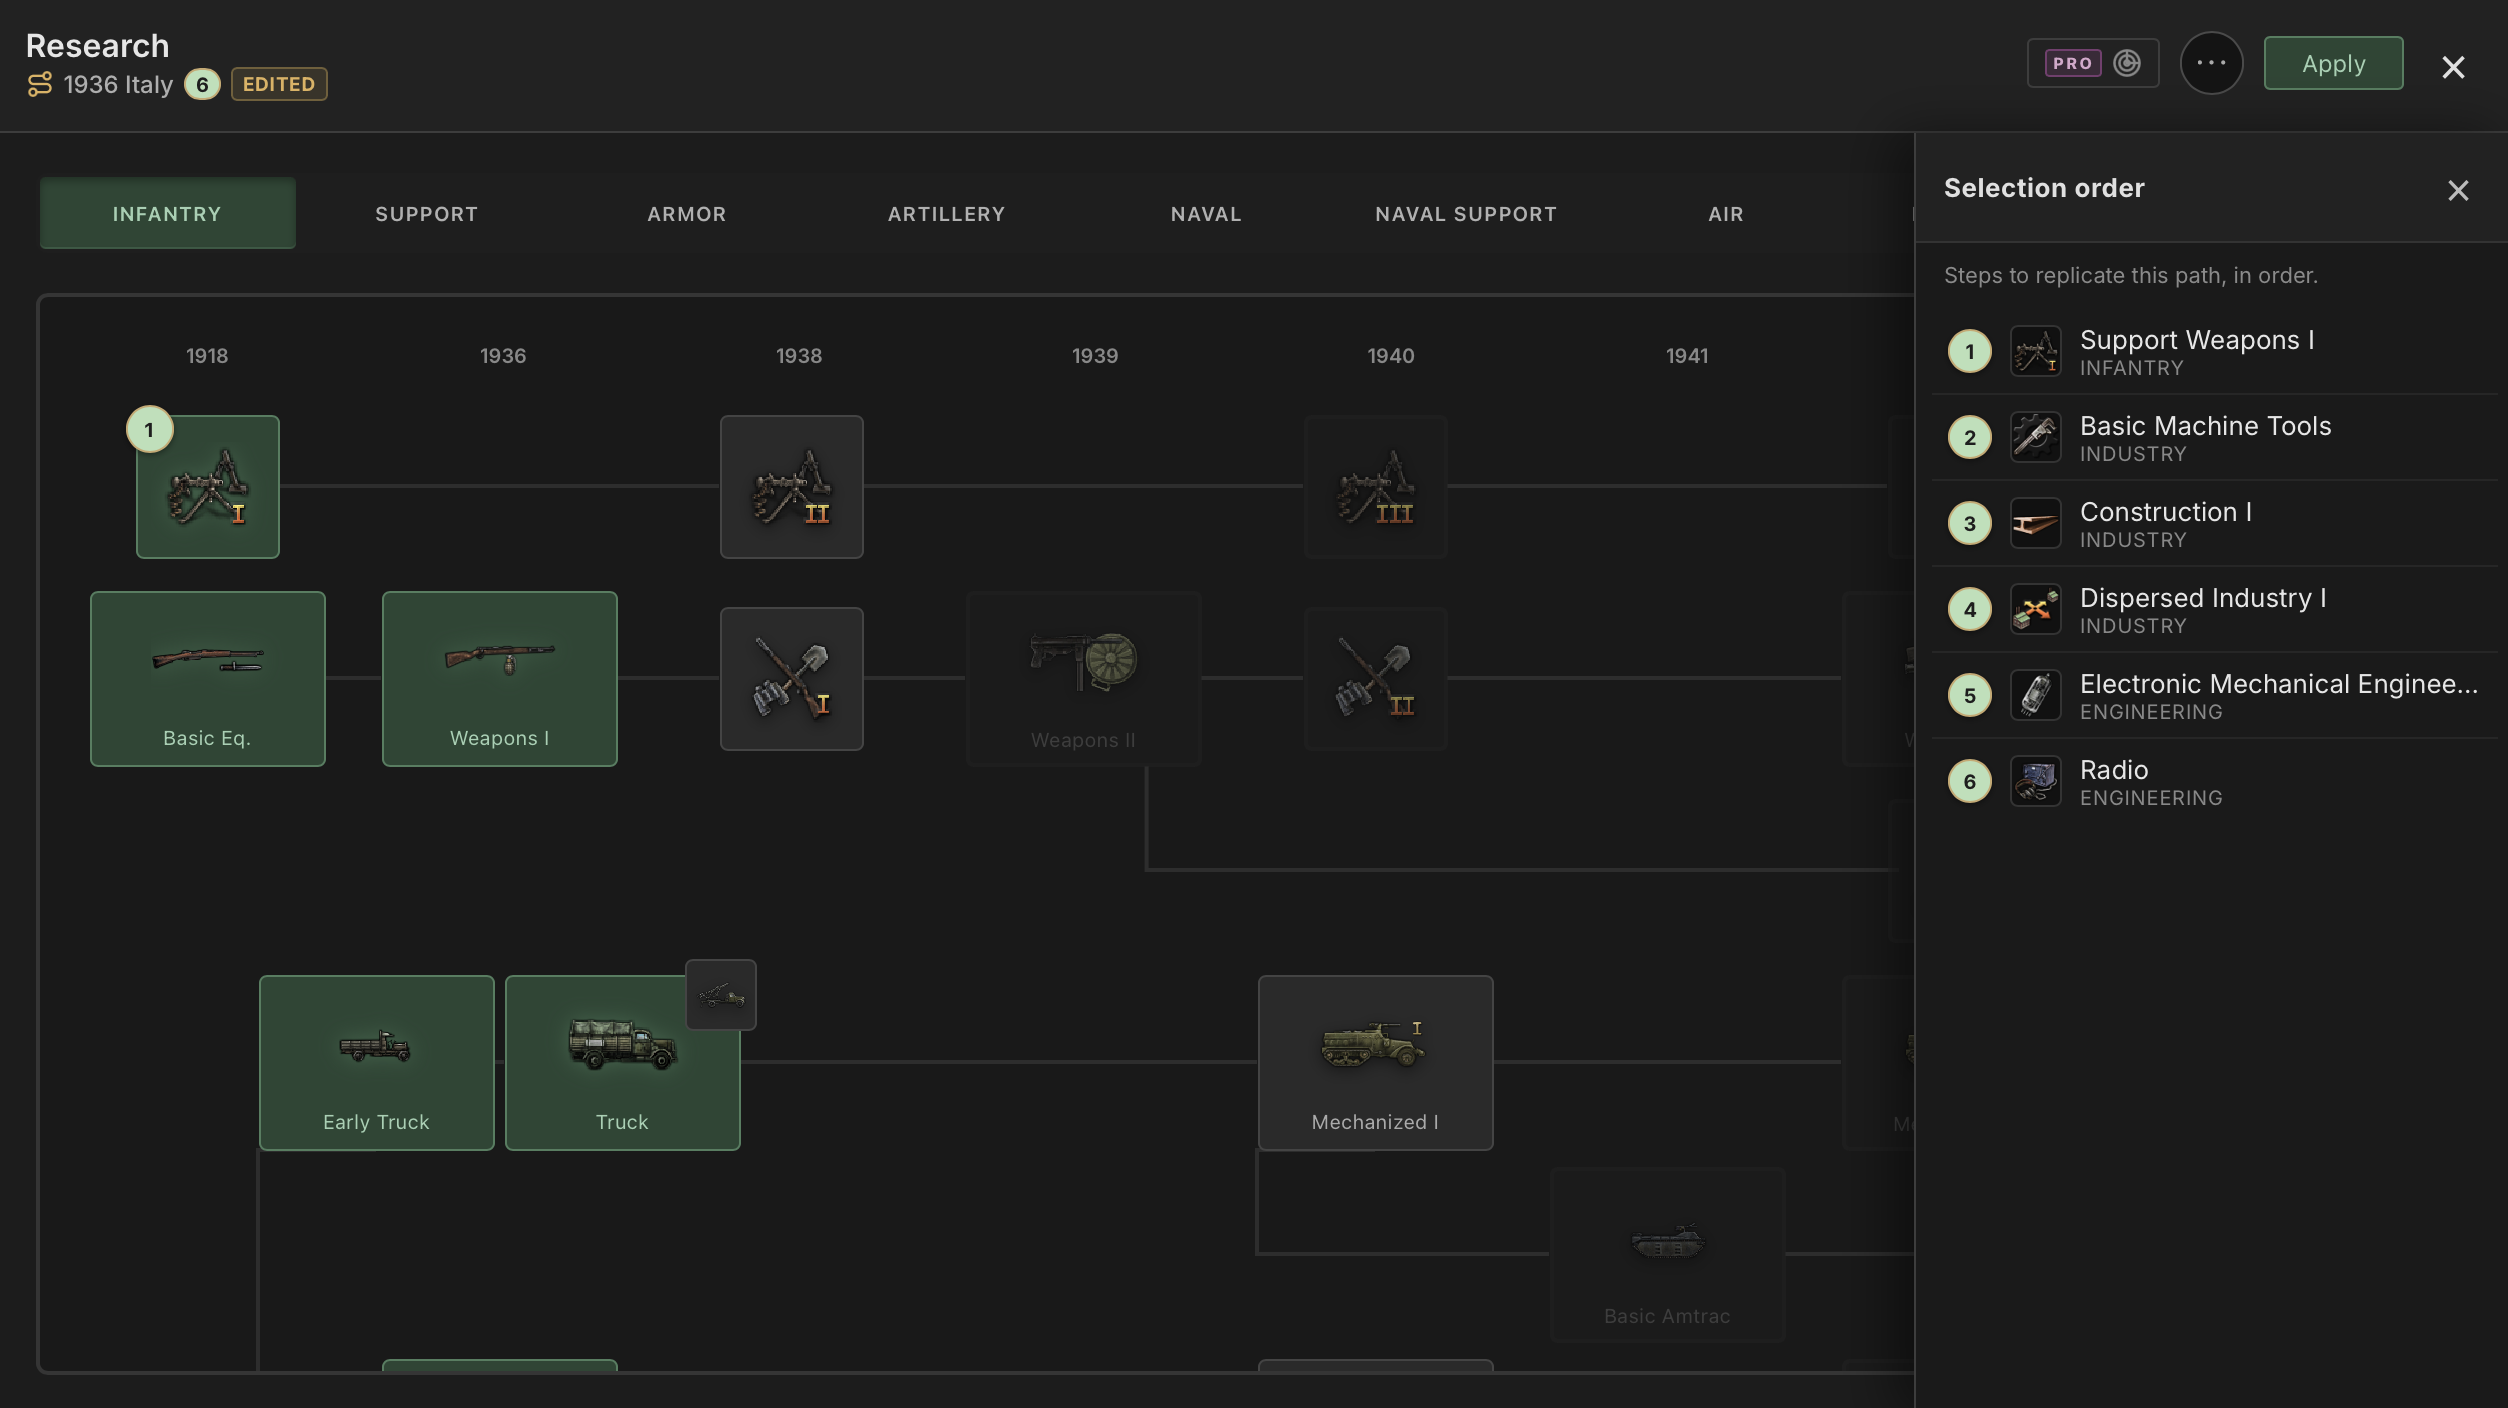Click the 1936 Italy preset name
The width and height of the screenshot is (2508, 1408).
pos(119,85)
